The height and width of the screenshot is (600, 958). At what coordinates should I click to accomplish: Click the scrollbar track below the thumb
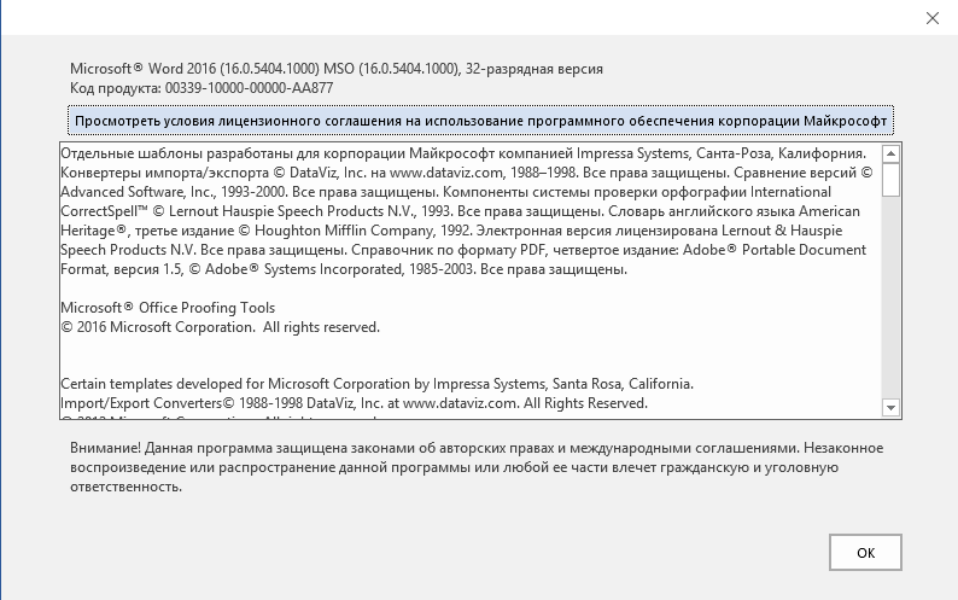pos(891,298)
